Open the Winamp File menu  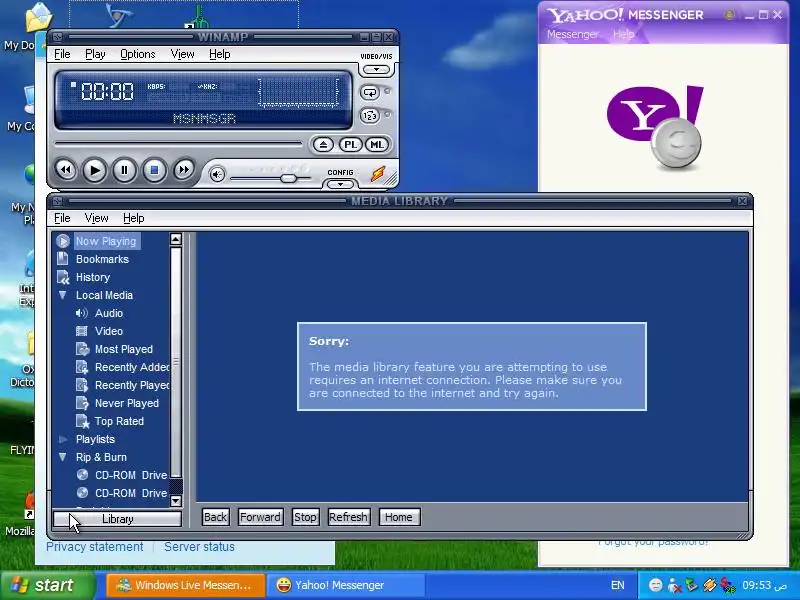point(62,54)
